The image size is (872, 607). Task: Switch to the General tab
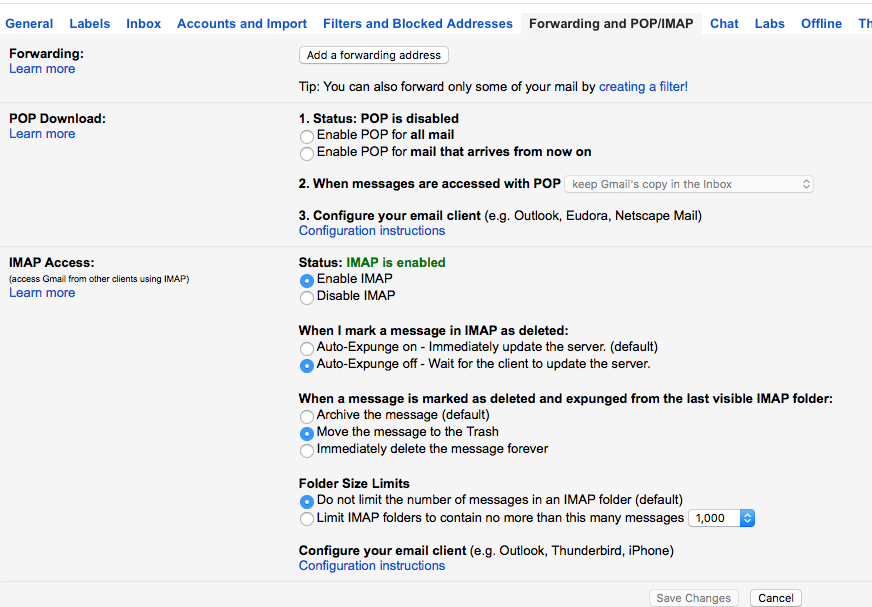[29, 23]
